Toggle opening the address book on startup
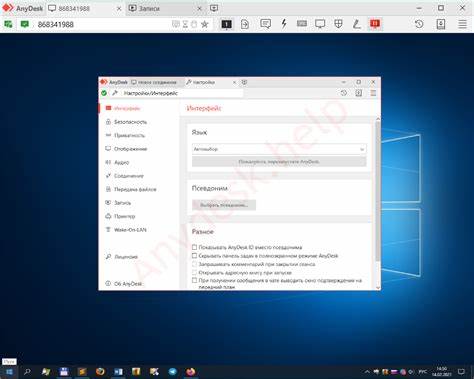Image resolution: width=474 pixels, height=379 pixels. coord(194,272)
